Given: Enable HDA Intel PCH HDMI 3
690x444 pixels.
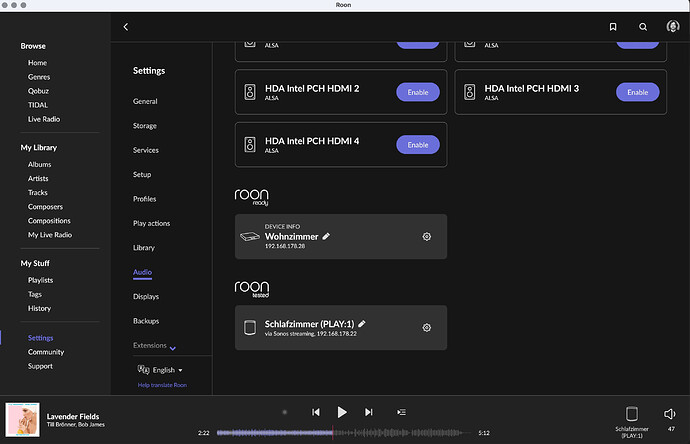Looking at the screenshot, I should pyautogui.click(x=637, y=92).
